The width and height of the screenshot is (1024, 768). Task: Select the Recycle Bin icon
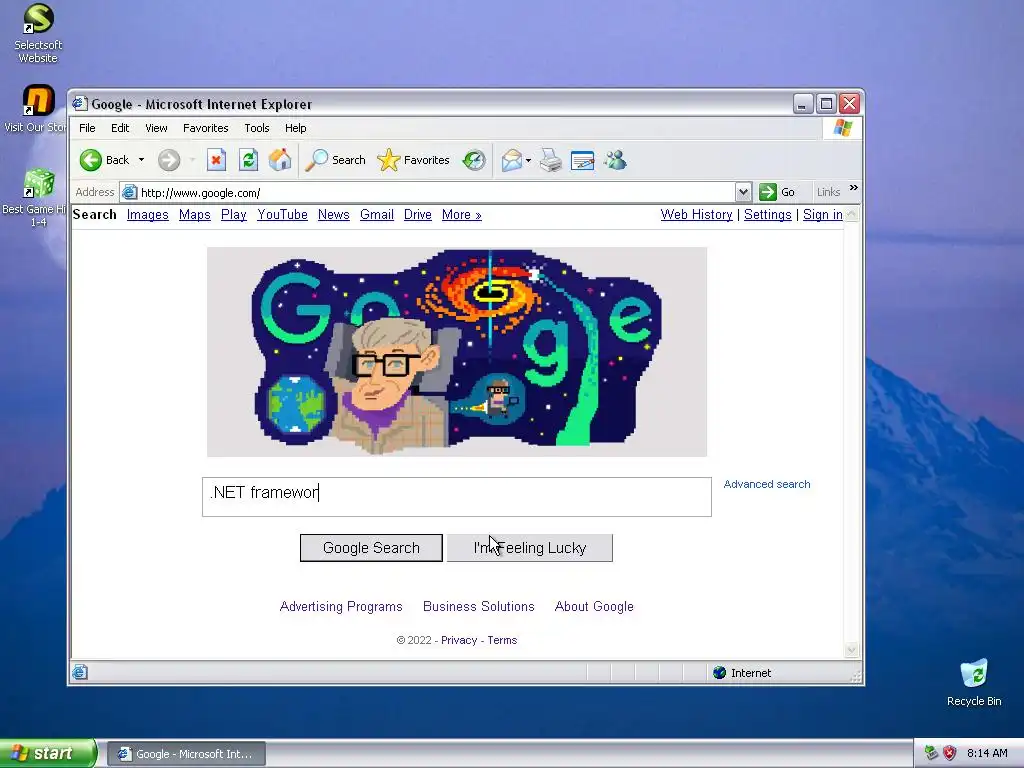tap(974, 682)
